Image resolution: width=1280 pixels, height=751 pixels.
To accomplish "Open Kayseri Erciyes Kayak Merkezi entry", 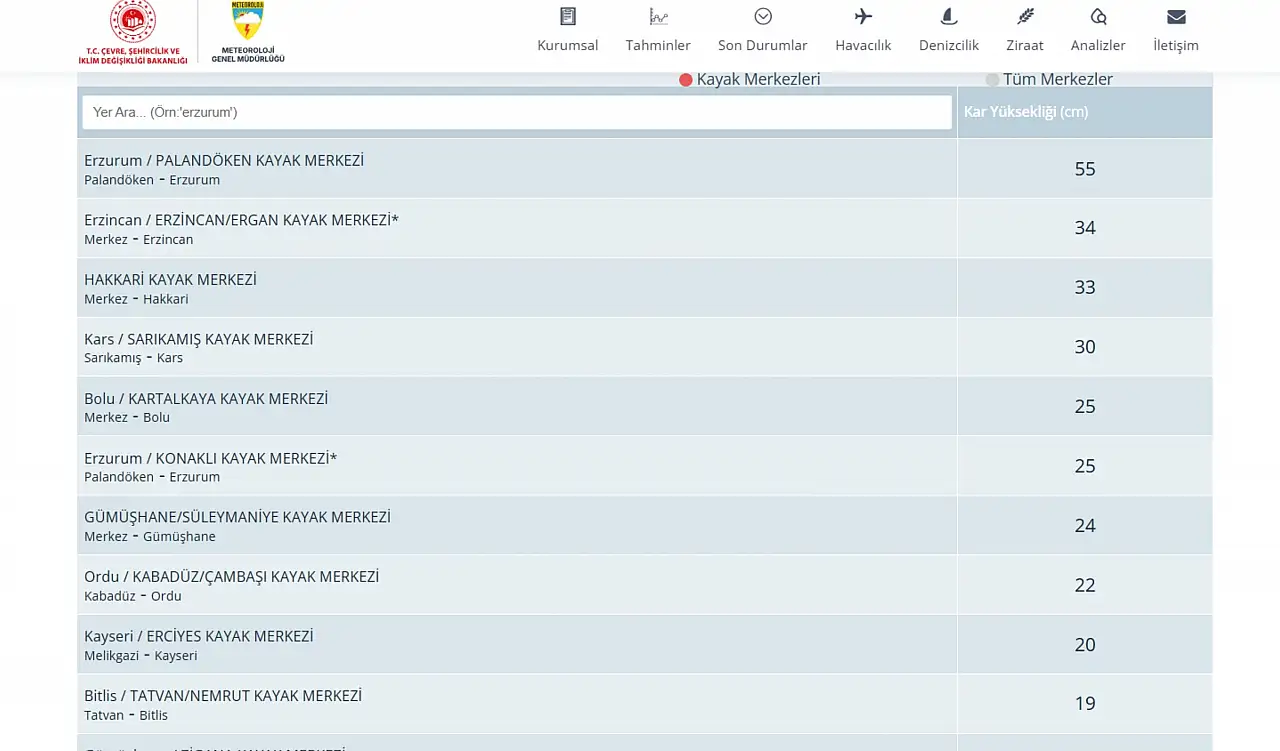I will click(198, 637).
